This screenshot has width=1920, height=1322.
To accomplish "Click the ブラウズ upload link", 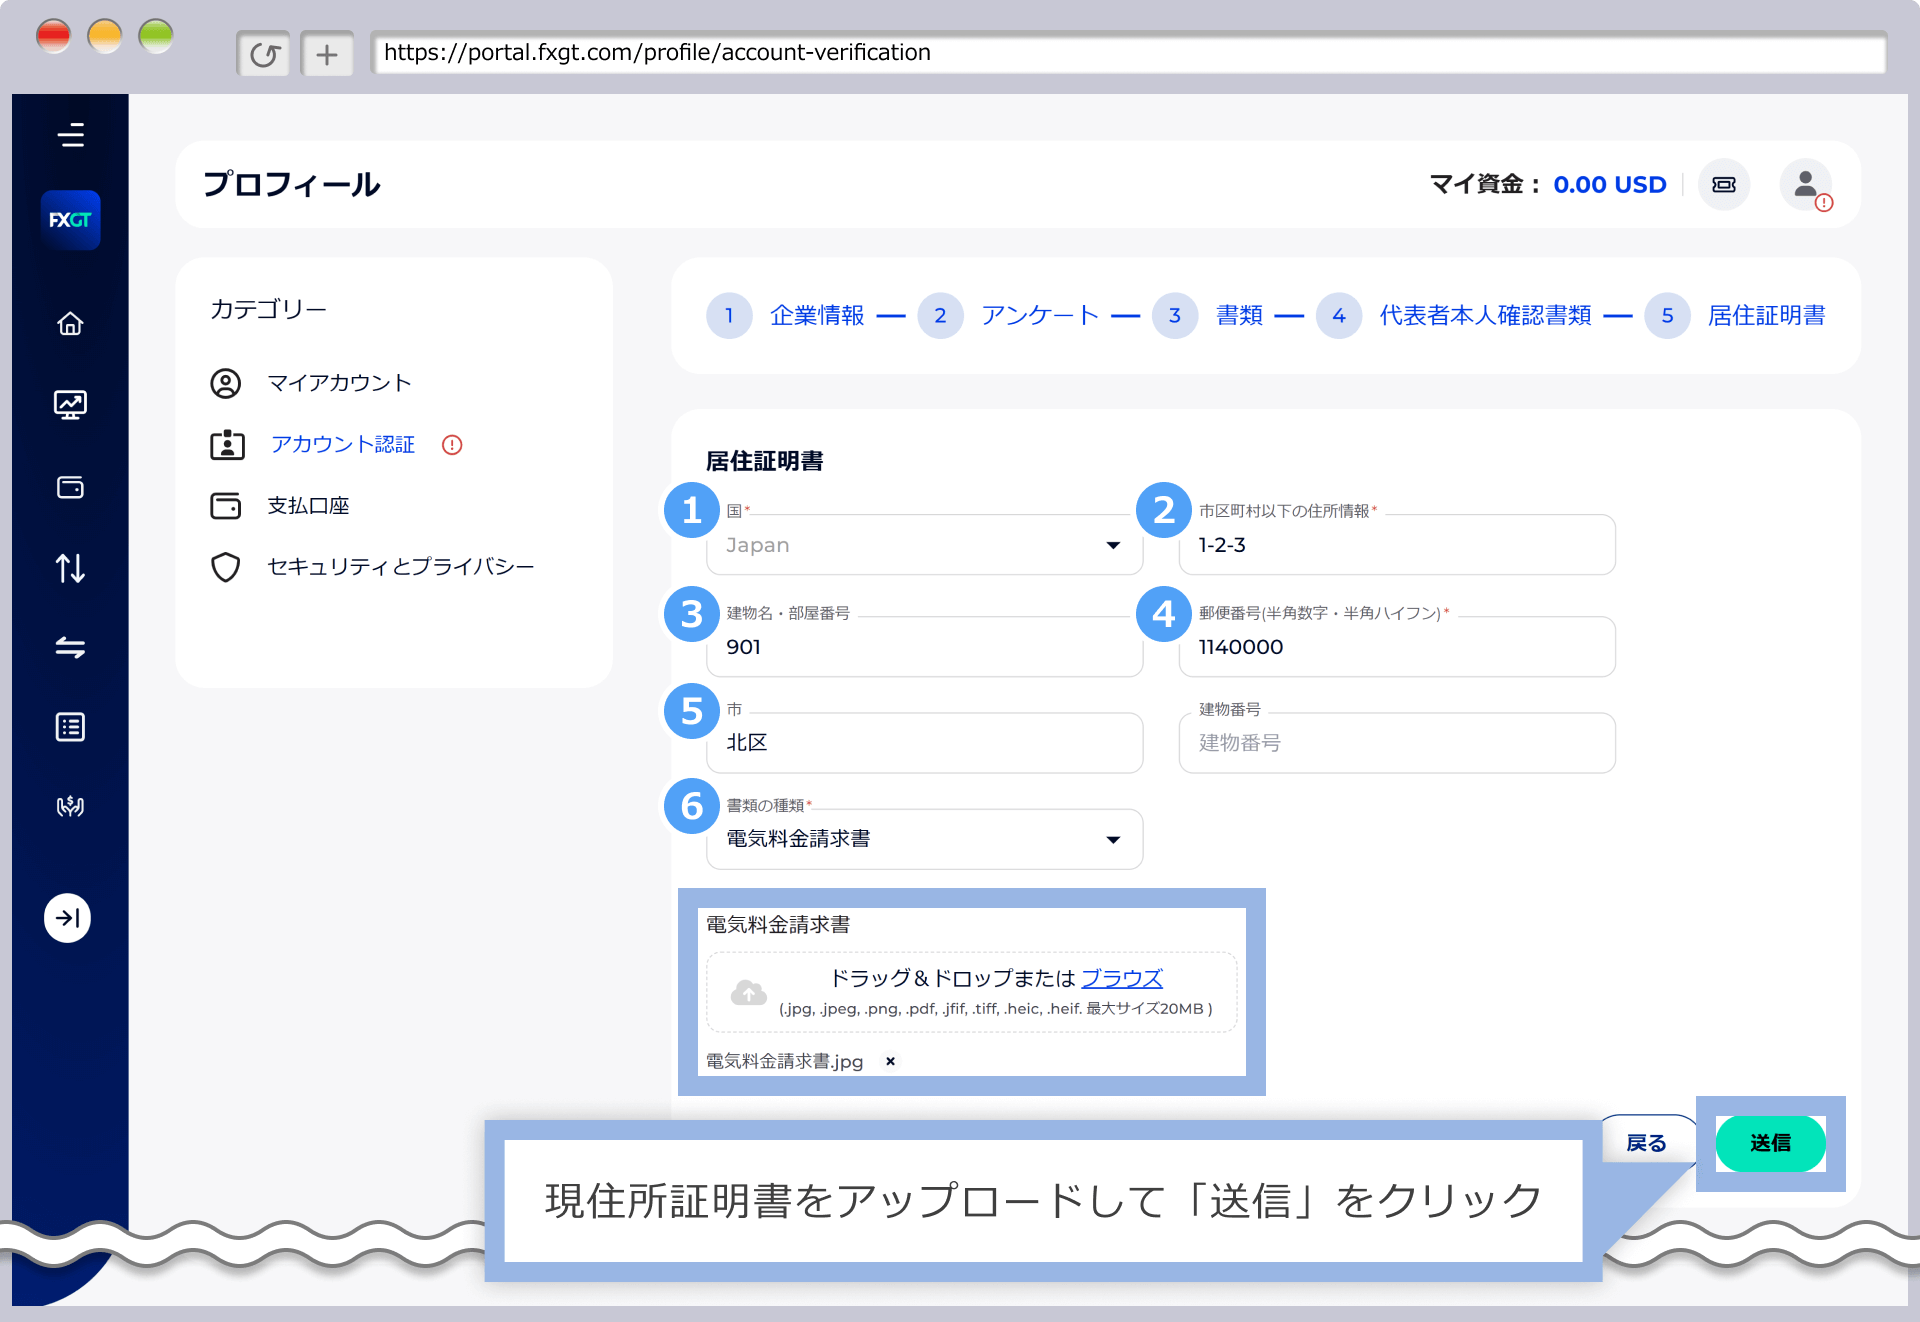I will (1122, 979).
